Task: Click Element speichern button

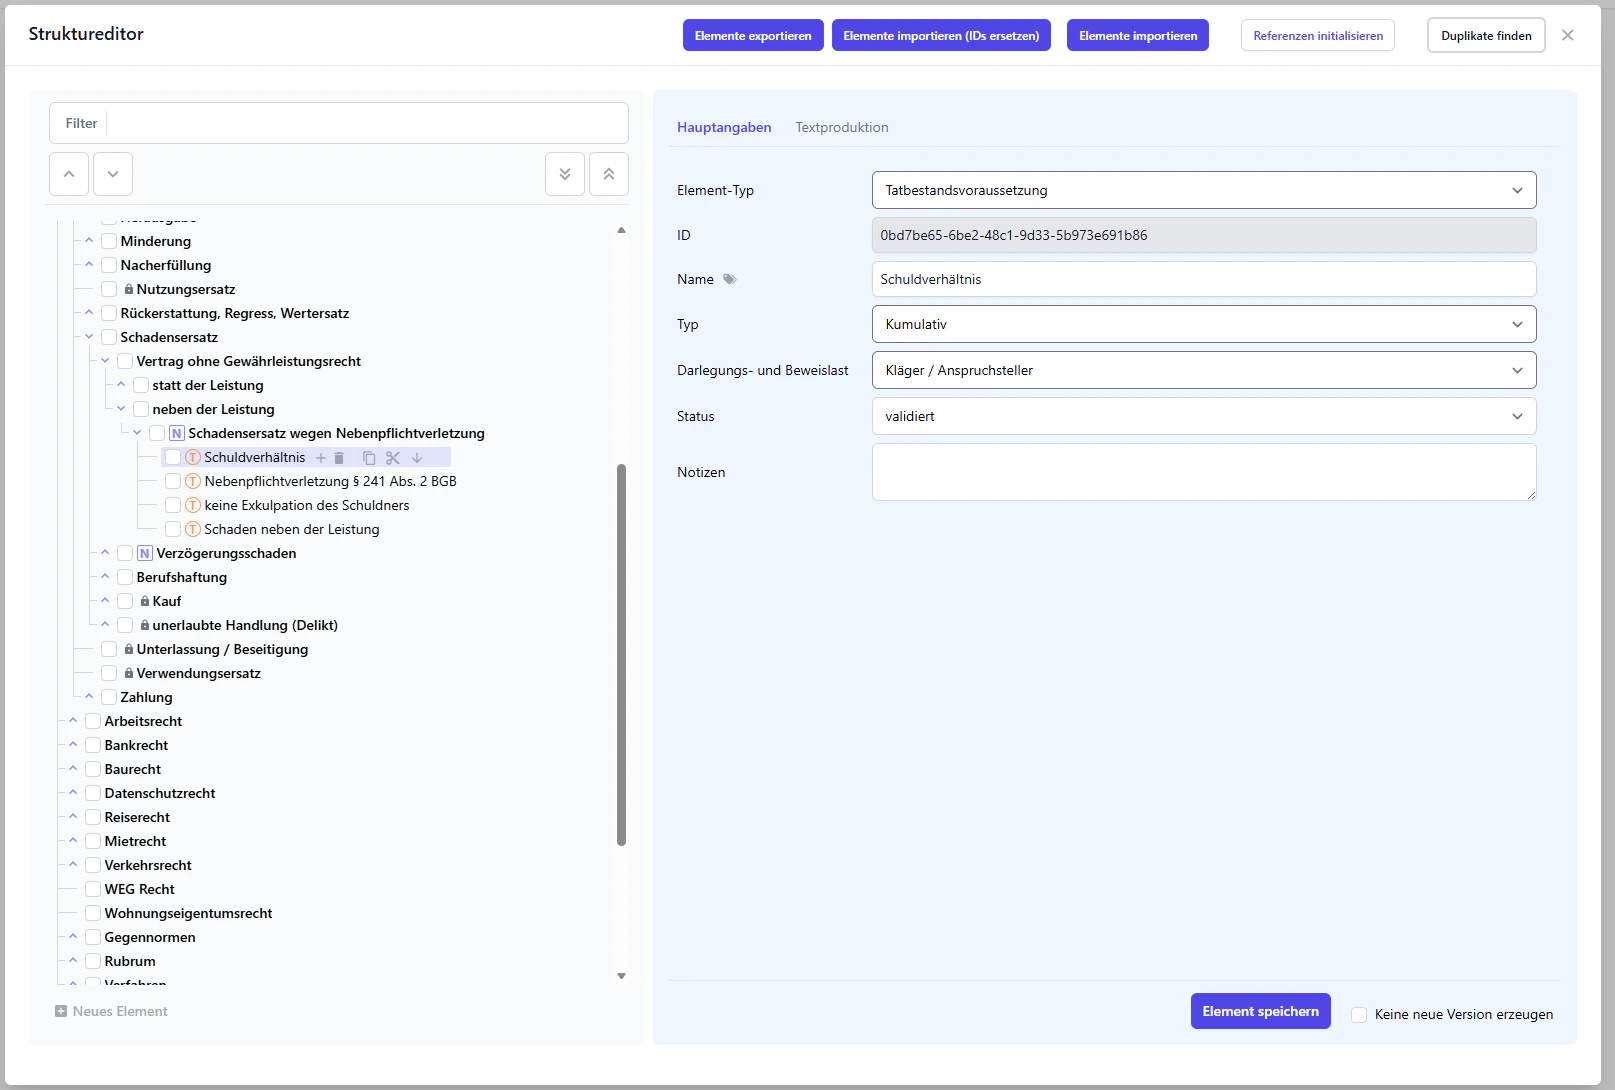Action: click(x=1260, y=1011)
